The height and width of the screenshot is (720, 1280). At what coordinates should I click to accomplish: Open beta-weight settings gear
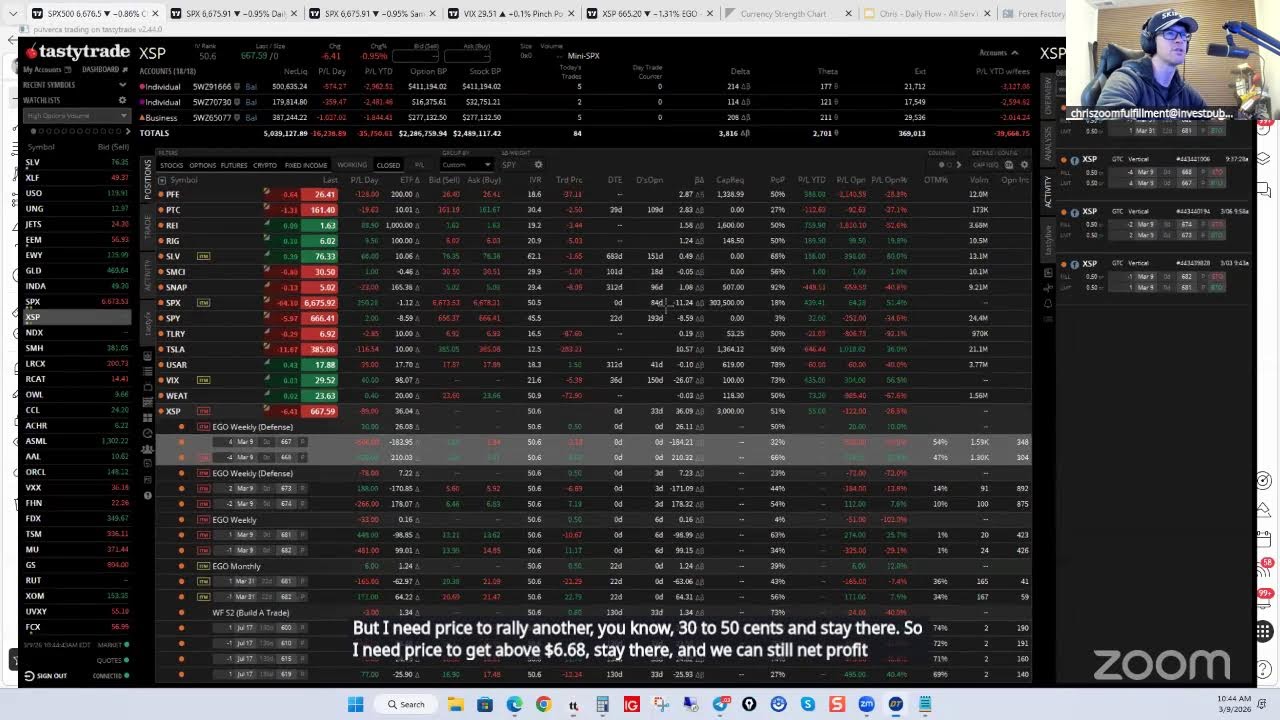click(538, 165)
